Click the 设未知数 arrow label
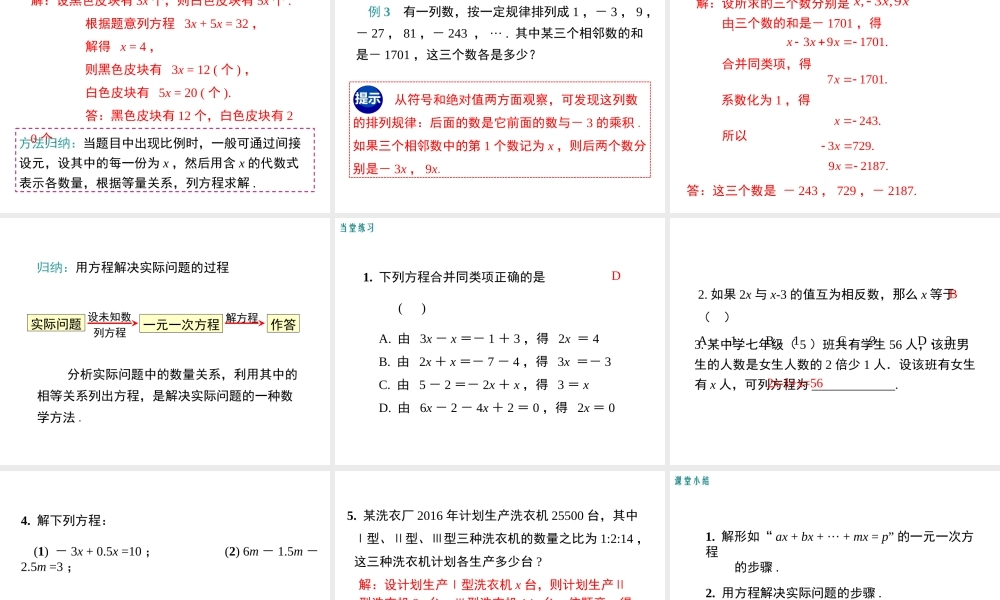1000x600 pixels. coord(110,317)
